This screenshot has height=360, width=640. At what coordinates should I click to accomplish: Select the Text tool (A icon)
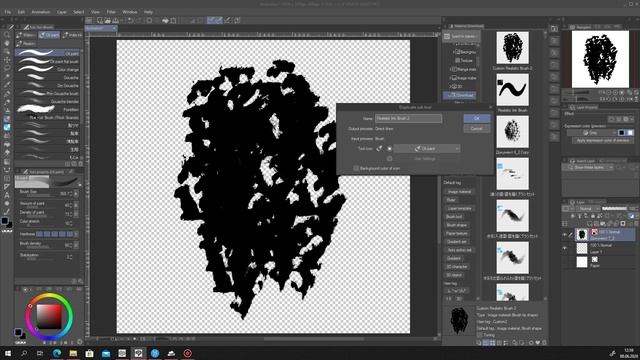click(7, 195)
